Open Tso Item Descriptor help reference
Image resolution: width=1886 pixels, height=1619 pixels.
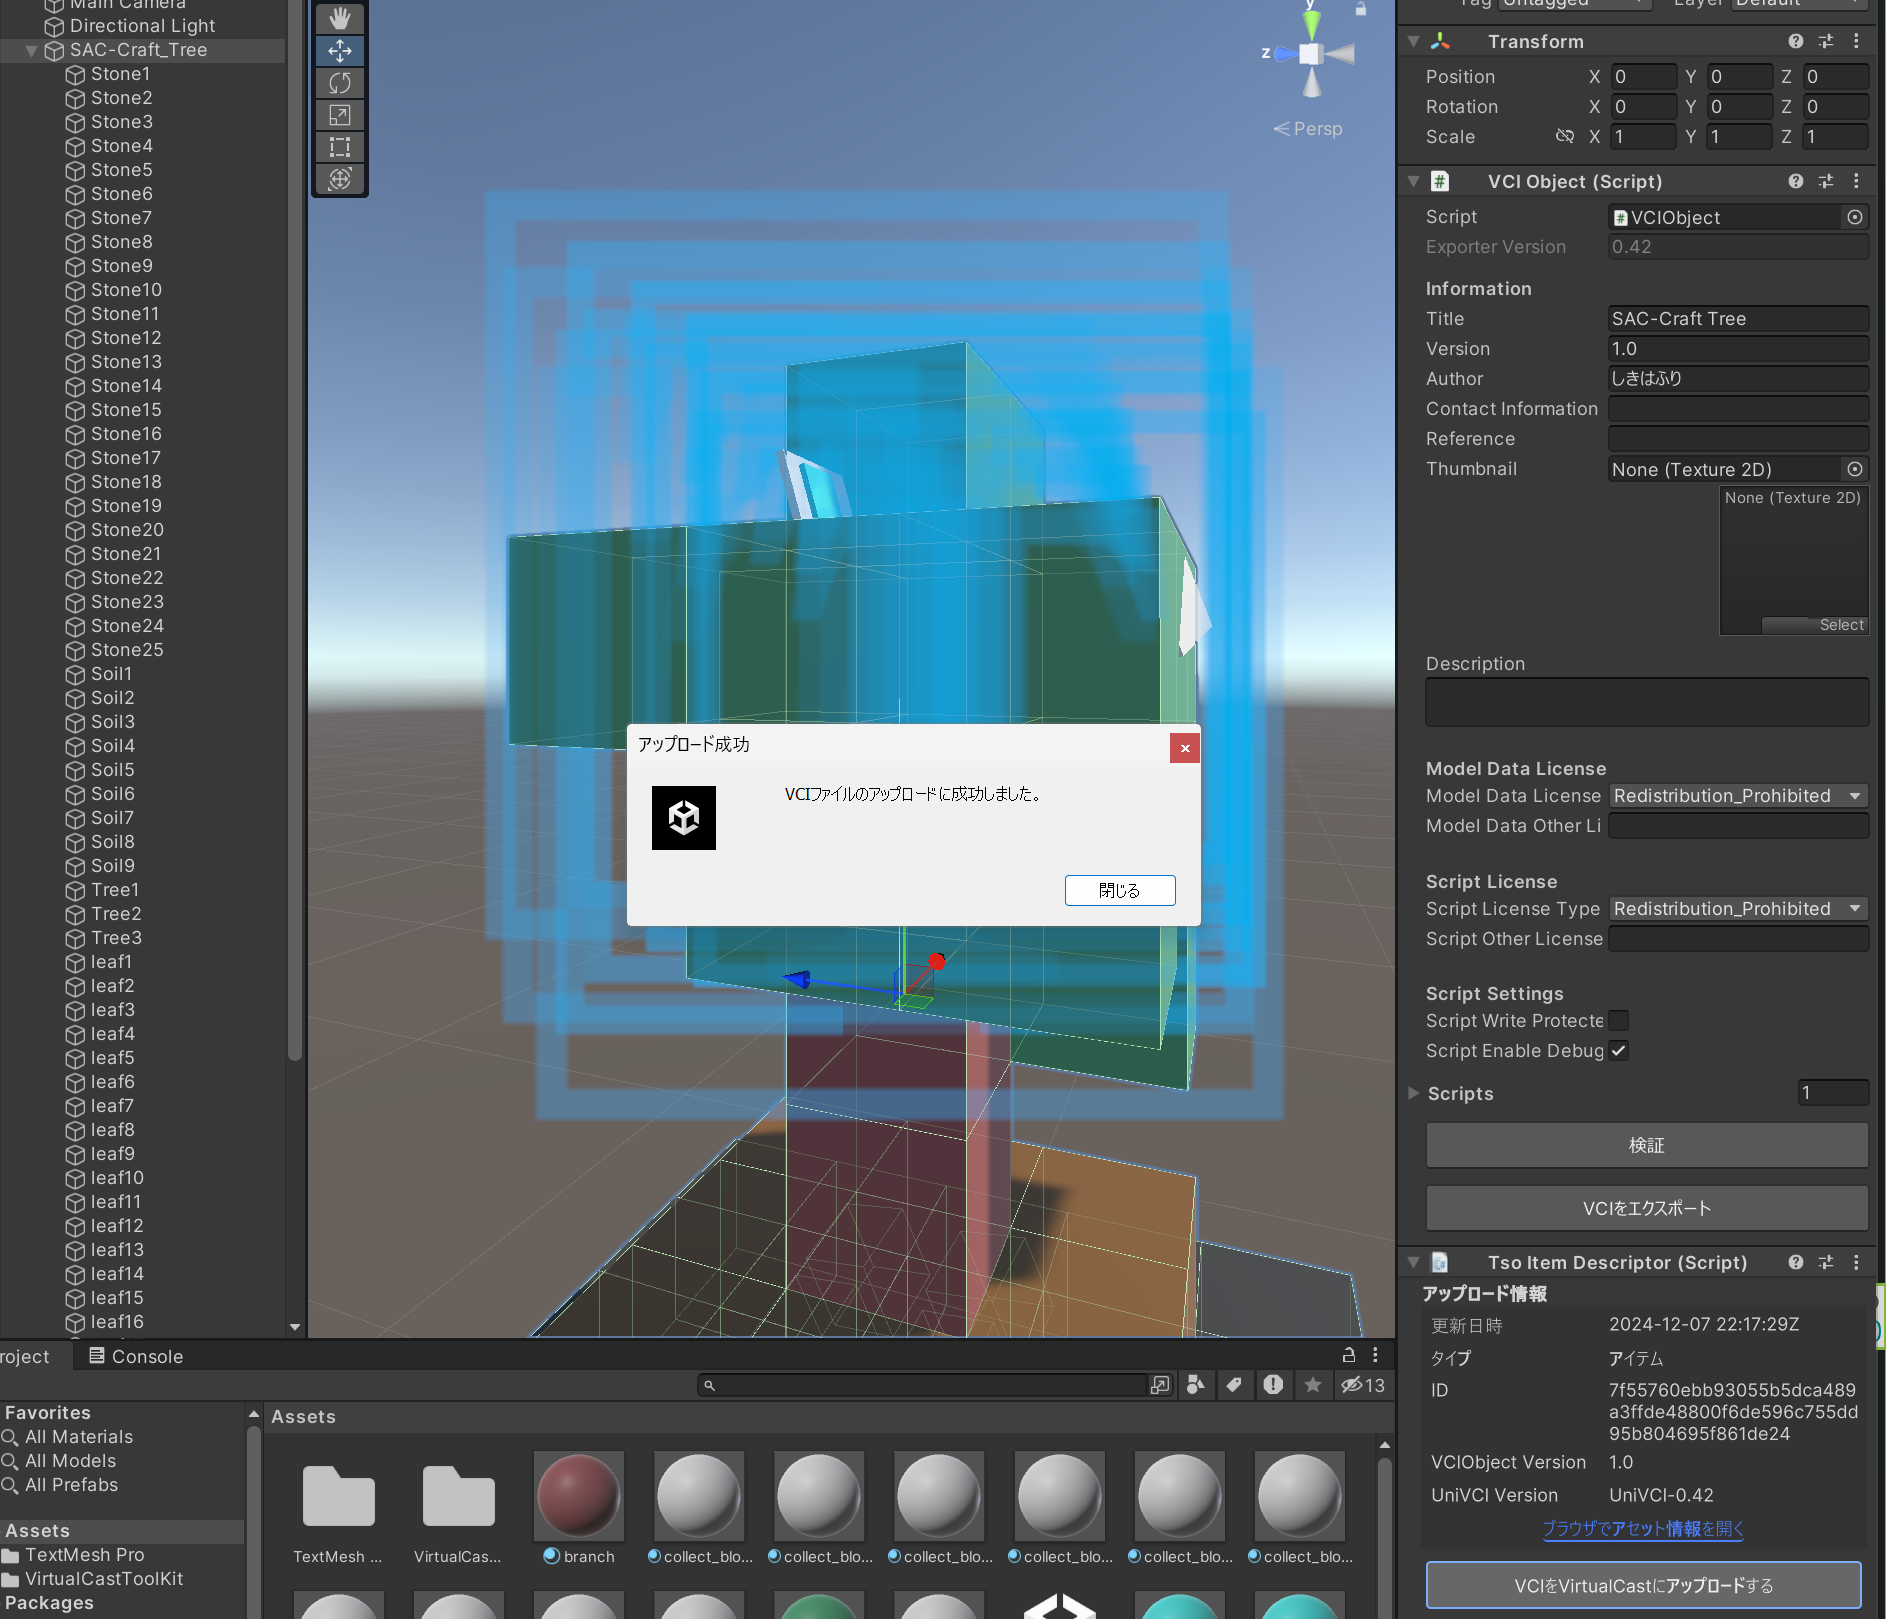1796,1262
